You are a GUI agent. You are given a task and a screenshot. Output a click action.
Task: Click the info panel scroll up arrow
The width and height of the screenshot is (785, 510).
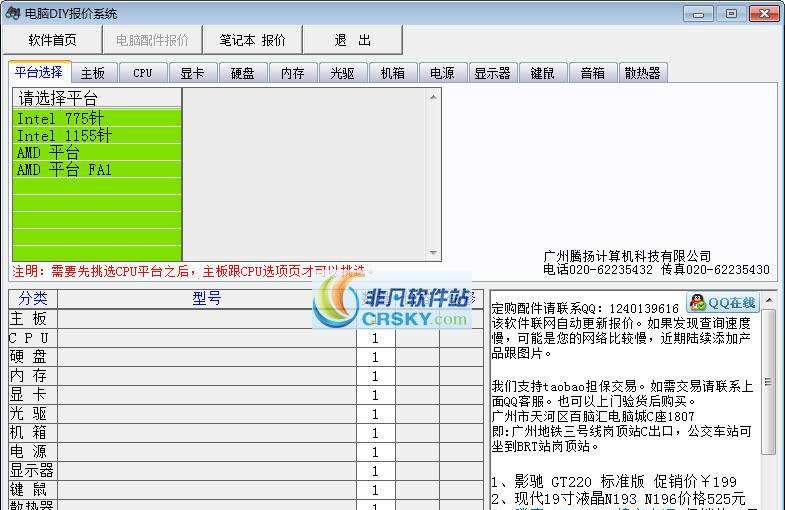coord(768,300)
